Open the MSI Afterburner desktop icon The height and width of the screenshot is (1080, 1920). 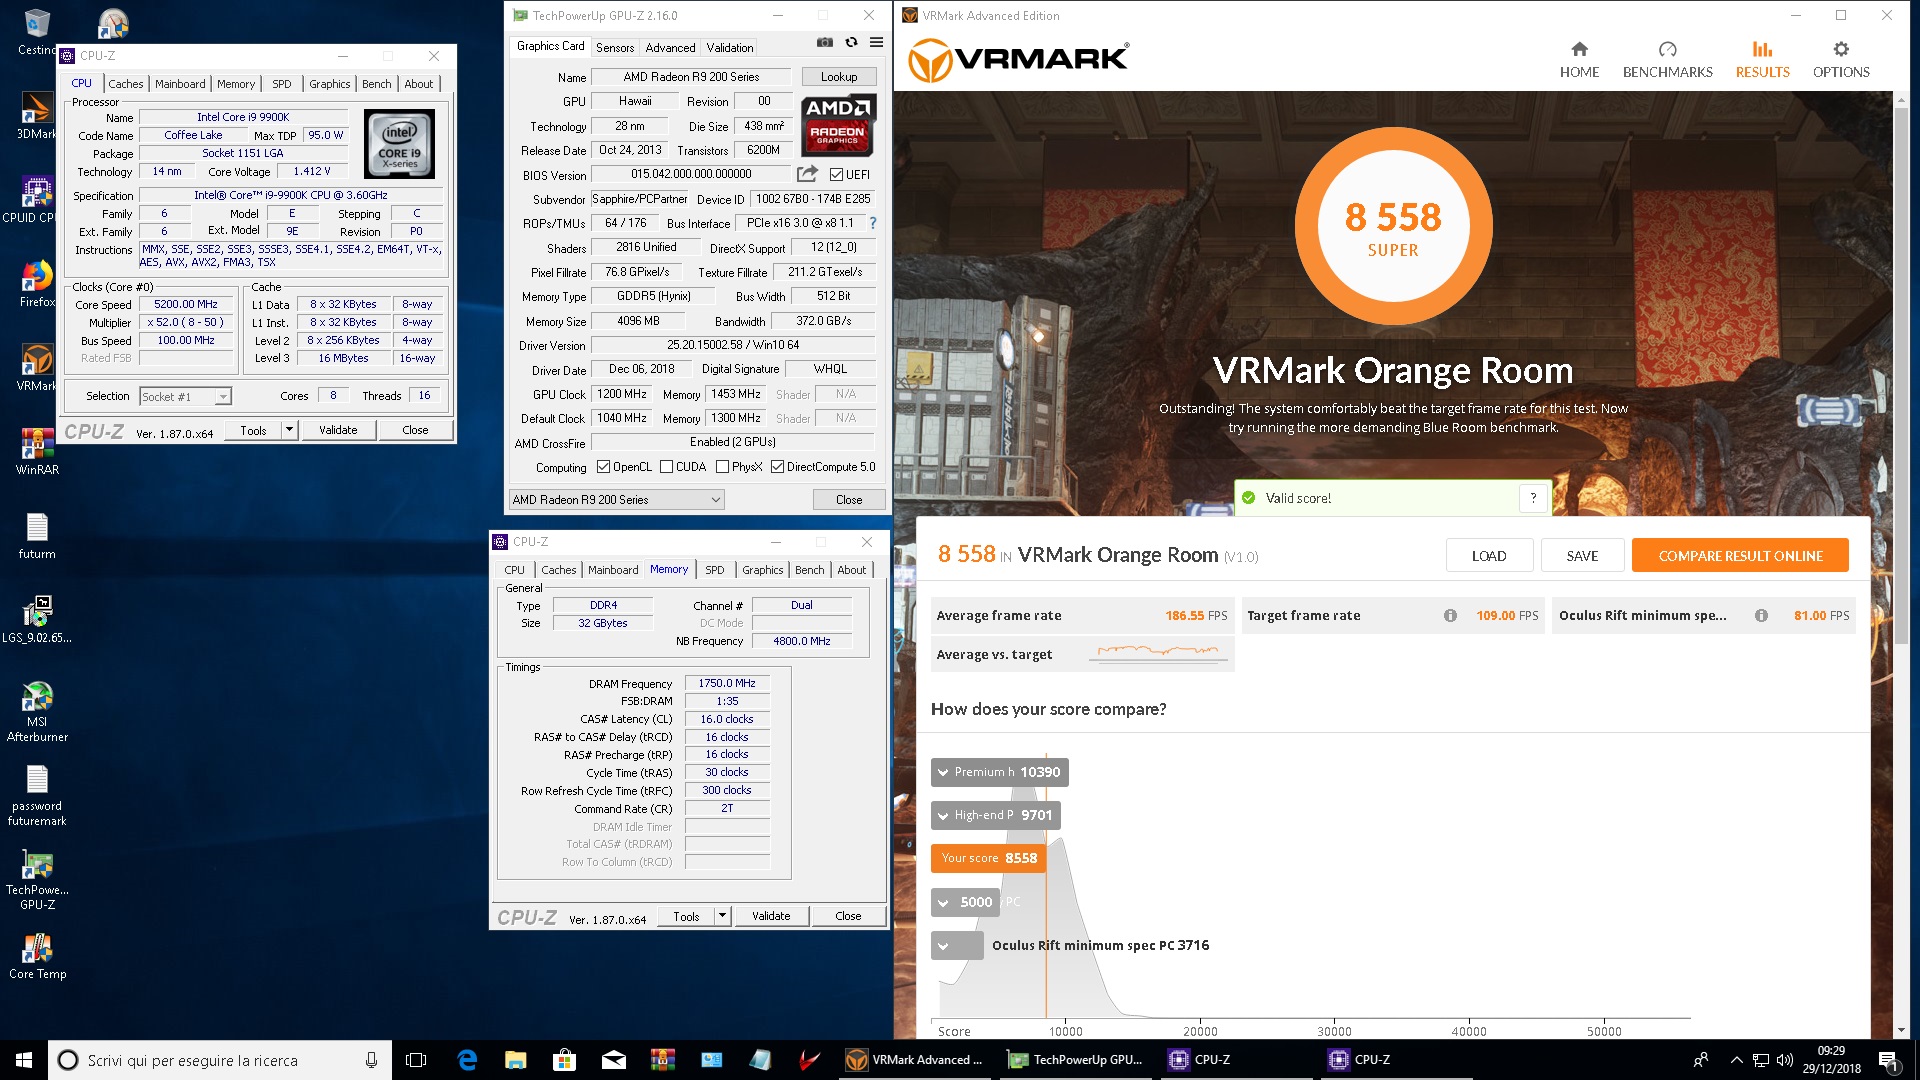click(x=37, y=711)
